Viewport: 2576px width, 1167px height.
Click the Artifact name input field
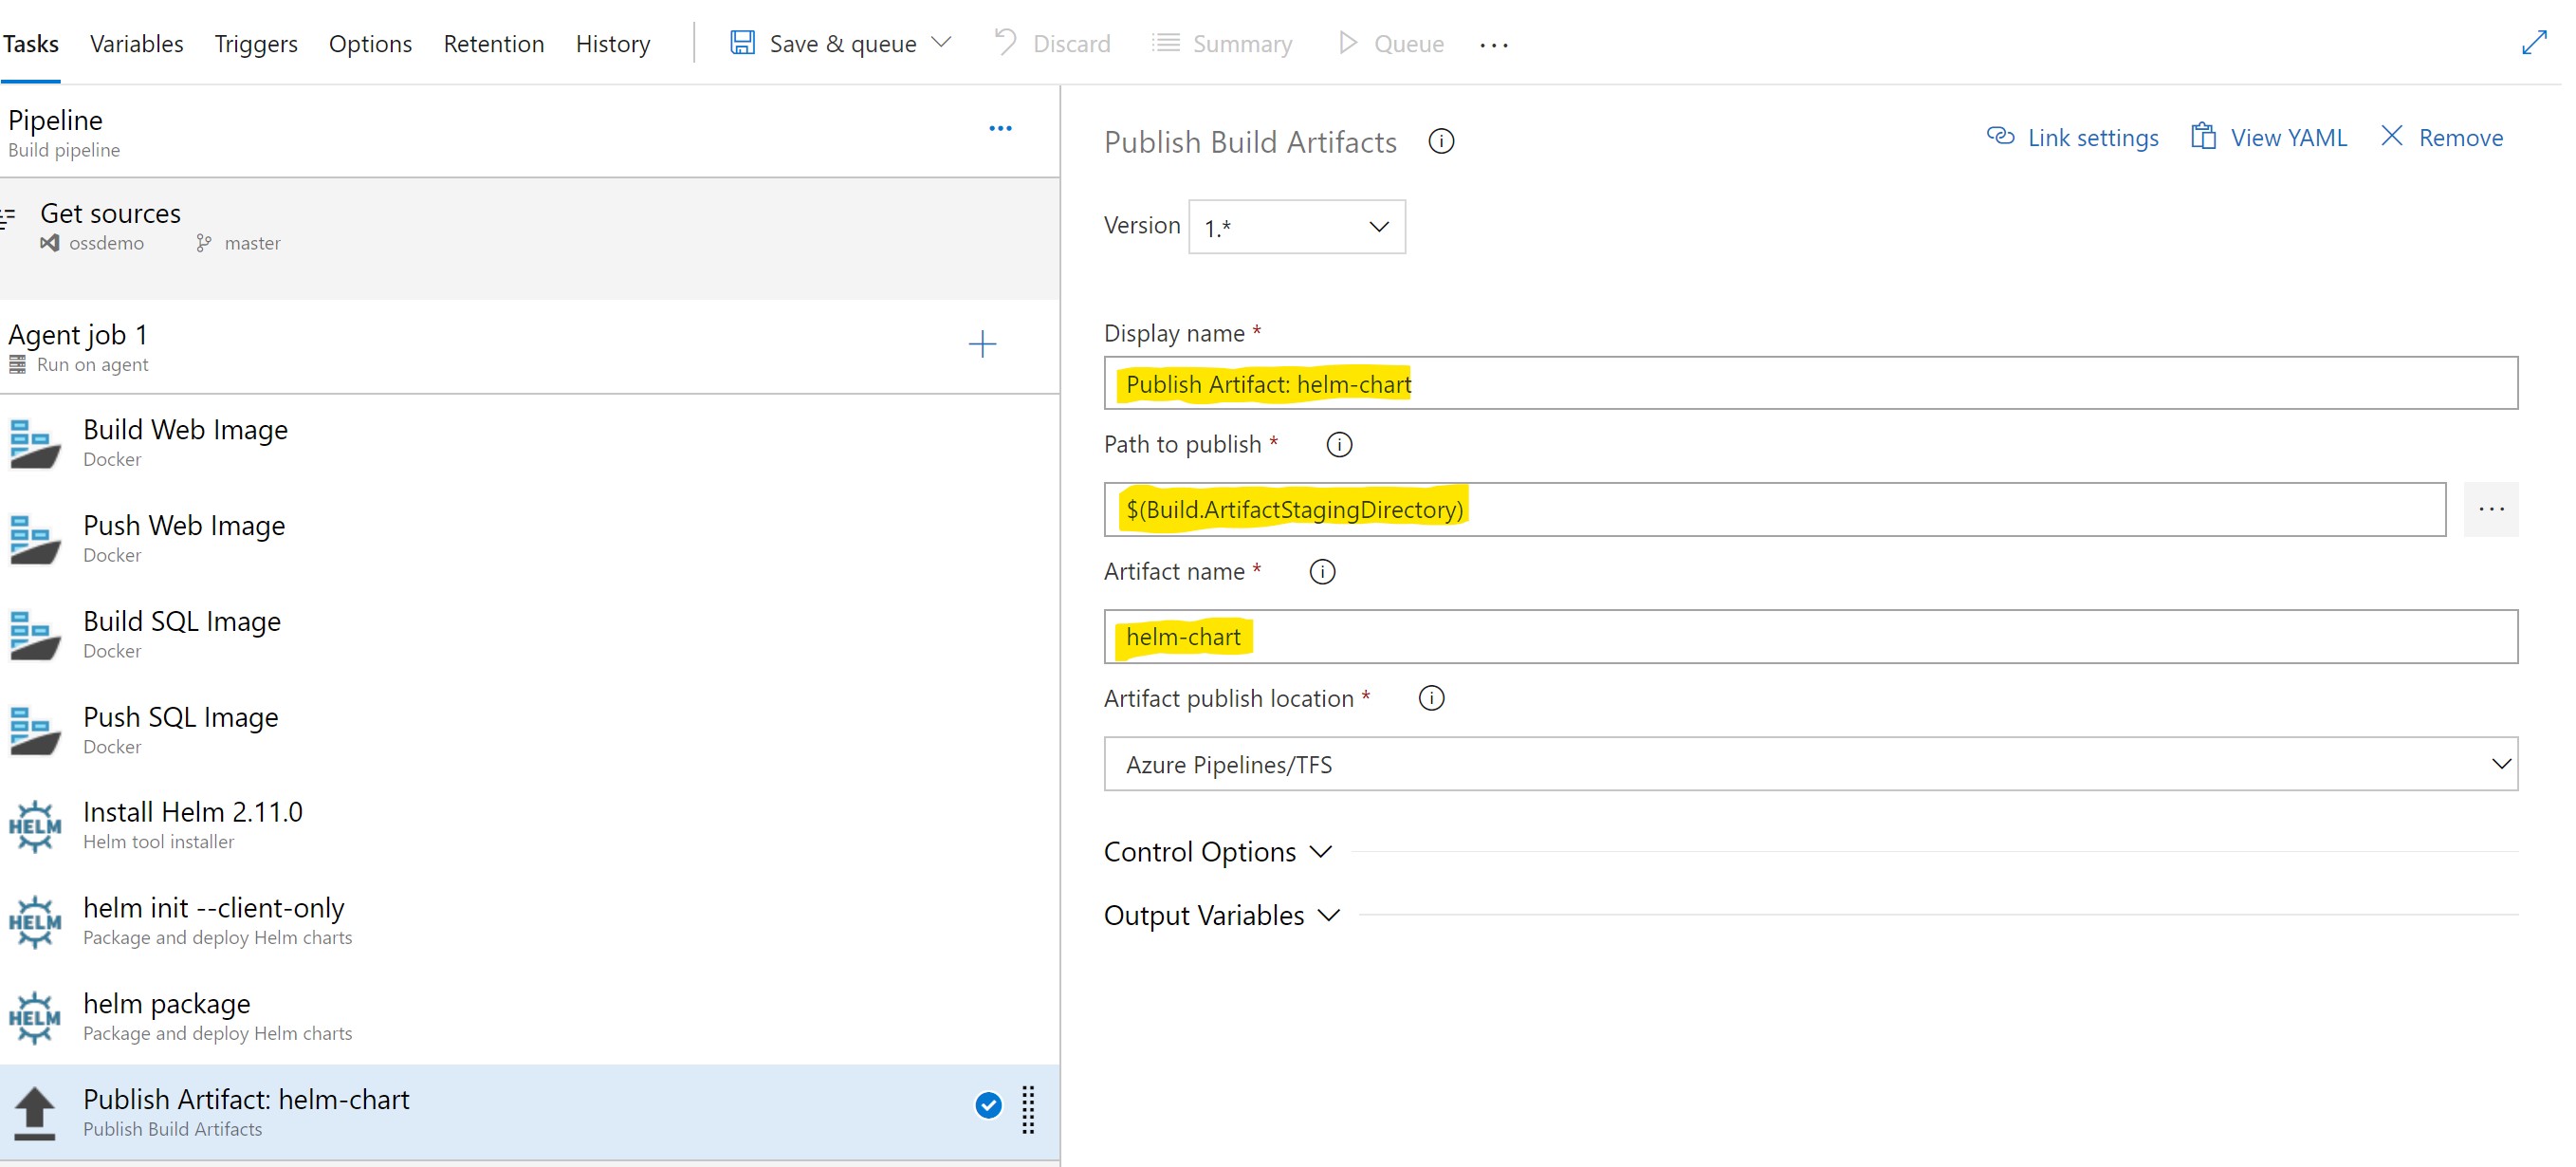point(1809,637)
